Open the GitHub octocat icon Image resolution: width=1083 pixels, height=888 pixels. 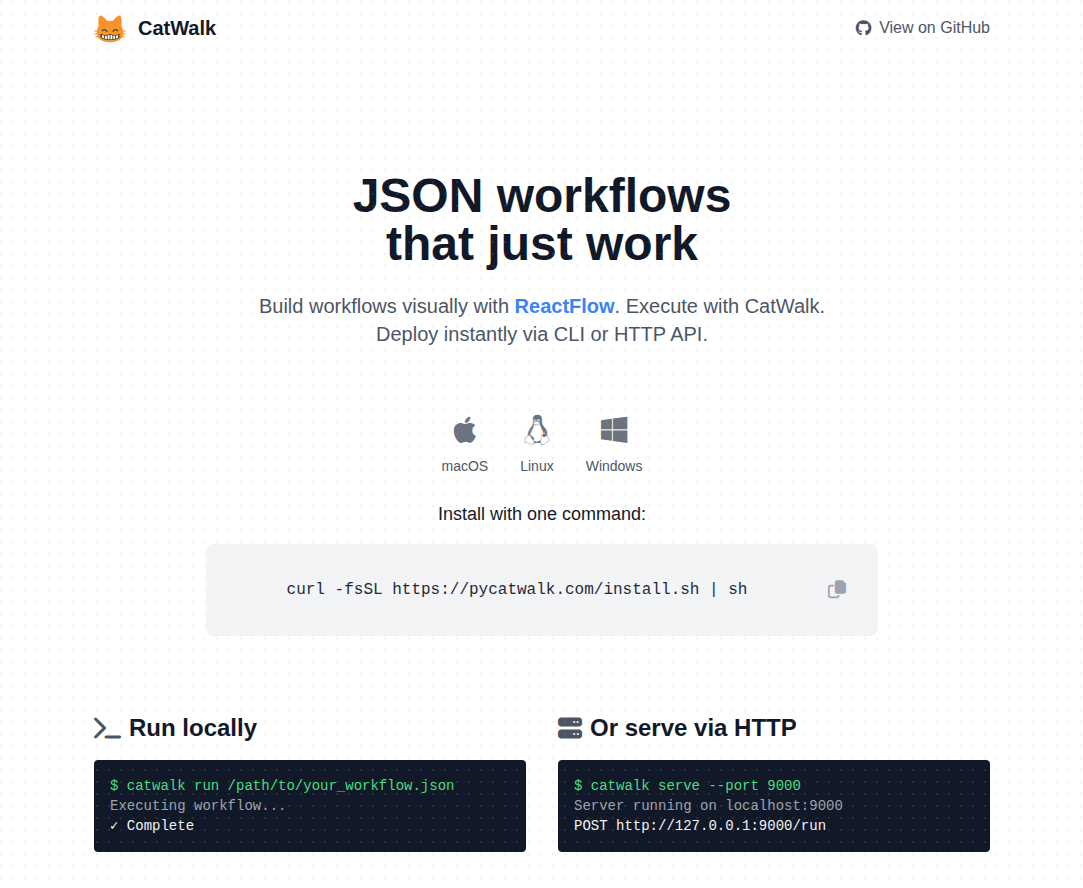click(x=863, y=28)
